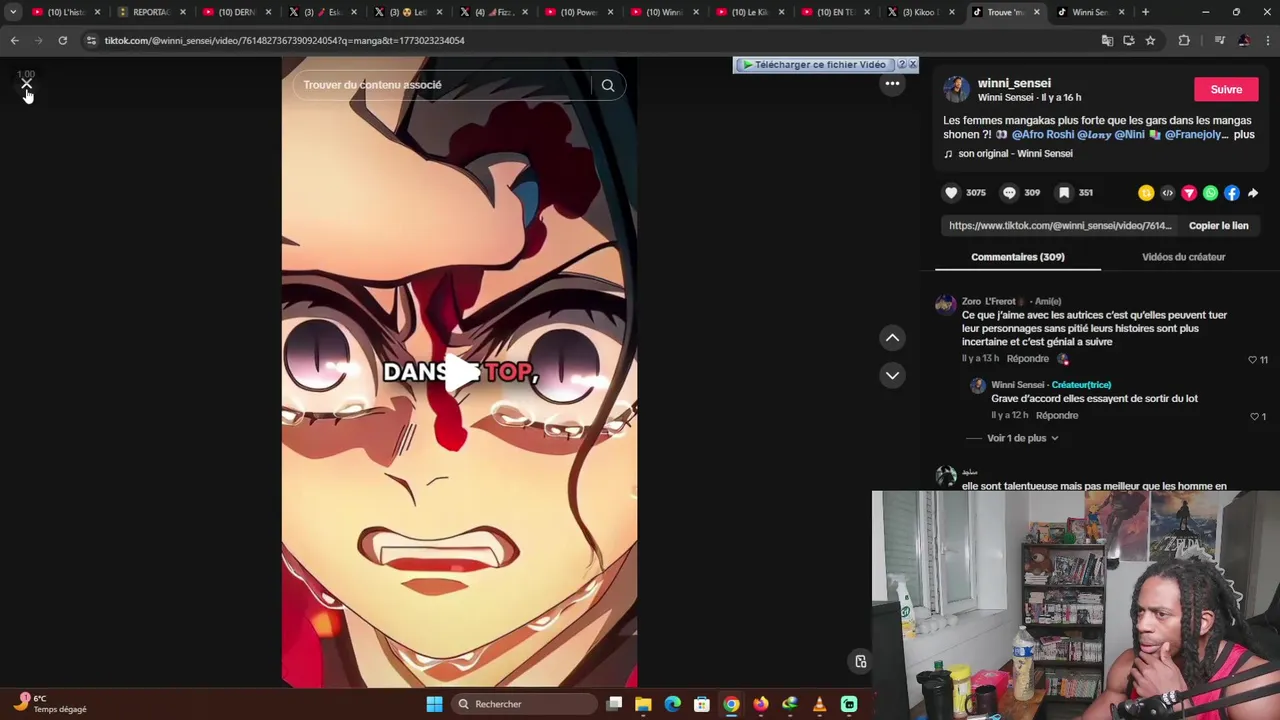Open the weather widget Temps dégagé
Screen dimensions: 1280x720
click(48, 703)
